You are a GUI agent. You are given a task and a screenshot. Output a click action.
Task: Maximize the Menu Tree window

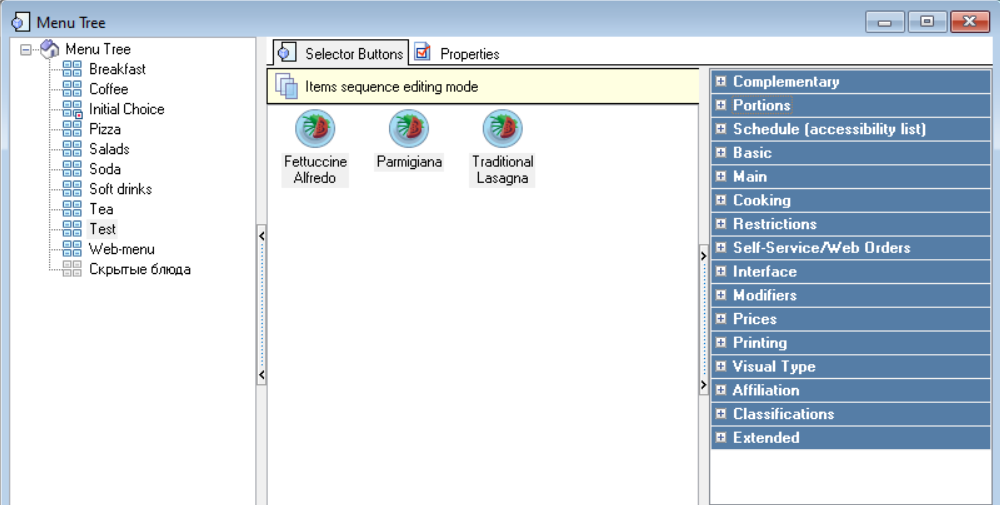(x=927, y=22)
